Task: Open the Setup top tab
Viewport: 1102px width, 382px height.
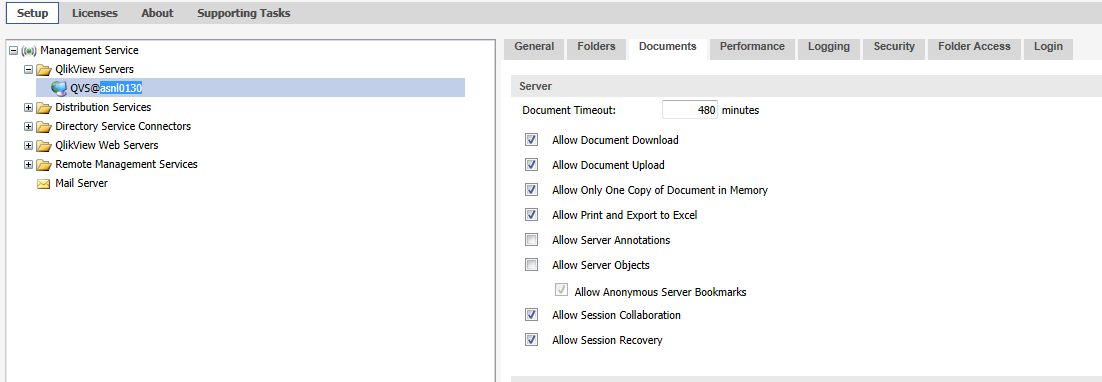Action: click(x=32, y=13)
